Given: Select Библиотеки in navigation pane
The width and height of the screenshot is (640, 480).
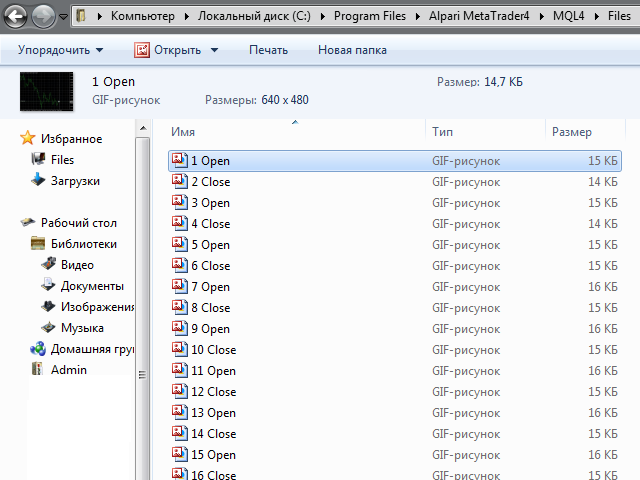Looking at the screenshot, I should pyautogui.click(x=84, y=244).
